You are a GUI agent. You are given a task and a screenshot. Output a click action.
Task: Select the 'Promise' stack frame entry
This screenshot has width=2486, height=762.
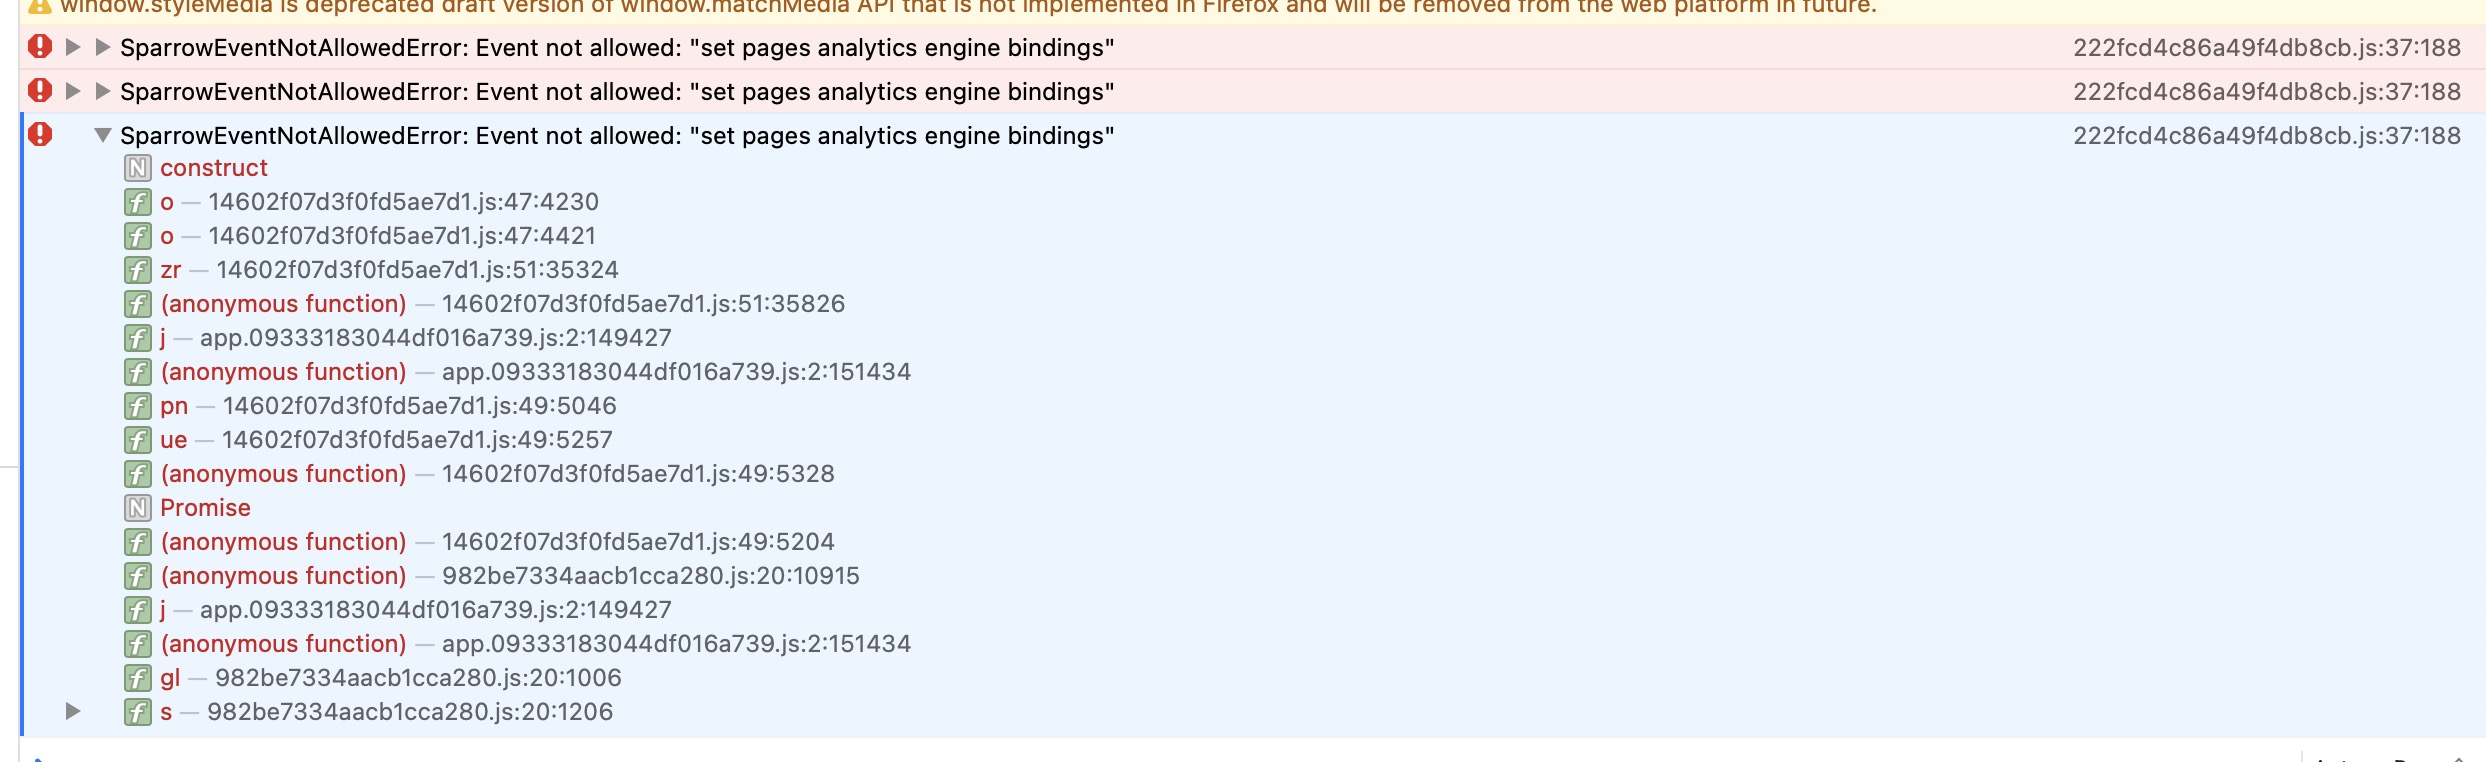coord(205,508)
